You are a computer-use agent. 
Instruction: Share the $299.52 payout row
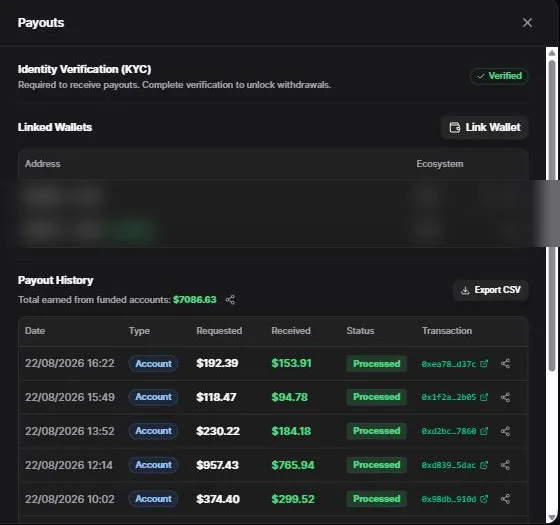[x=505, y=499]
